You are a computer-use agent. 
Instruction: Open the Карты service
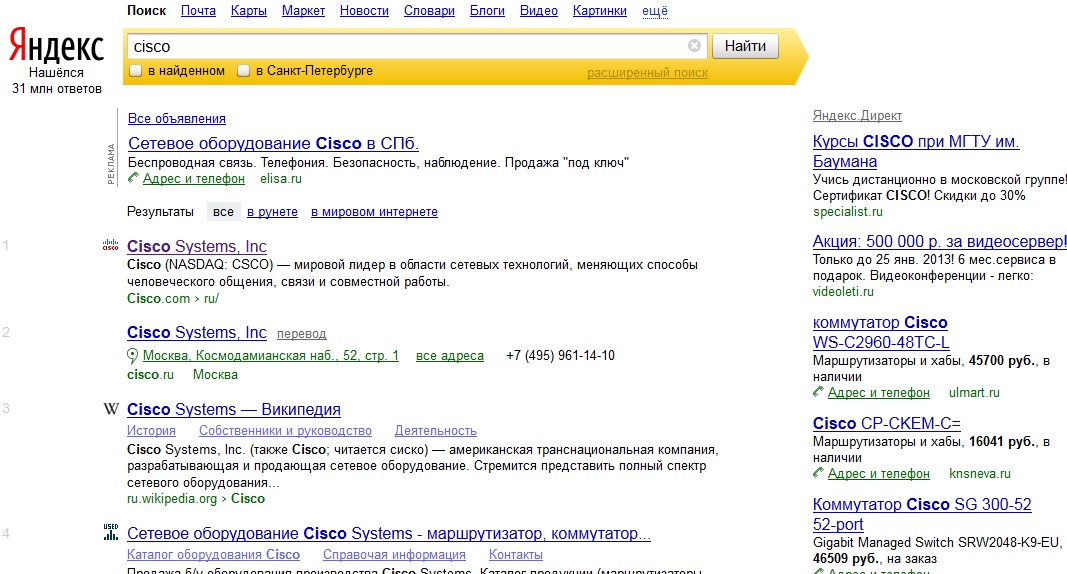[248, 11]
